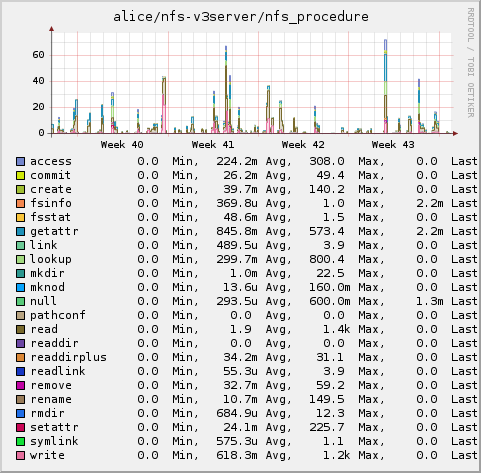Click access average value 224.2m
481x473 pixels.
pyautogui.click(x=237, y=162)
